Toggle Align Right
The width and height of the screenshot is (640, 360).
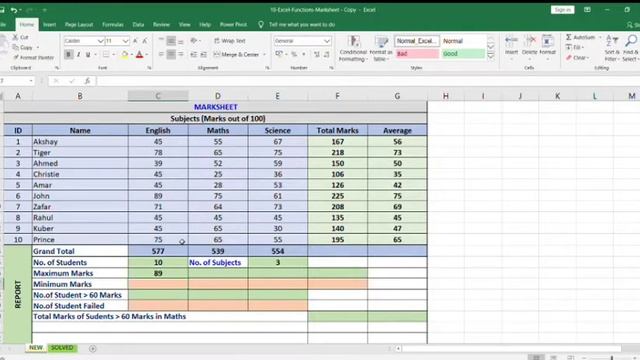point(181,54)
